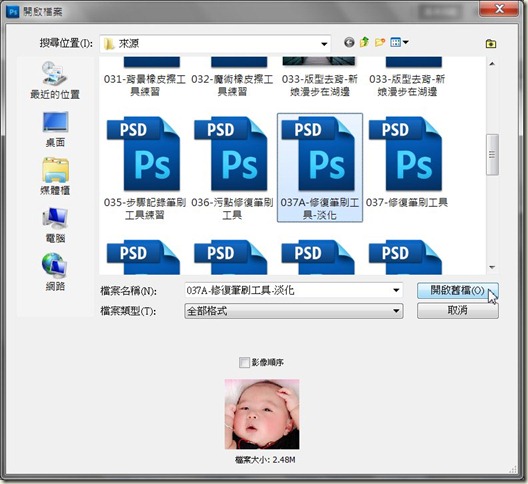This screenshot has height=484, width=528.
Task: Go back to last visited folder
Action: [x=349, y=42]
